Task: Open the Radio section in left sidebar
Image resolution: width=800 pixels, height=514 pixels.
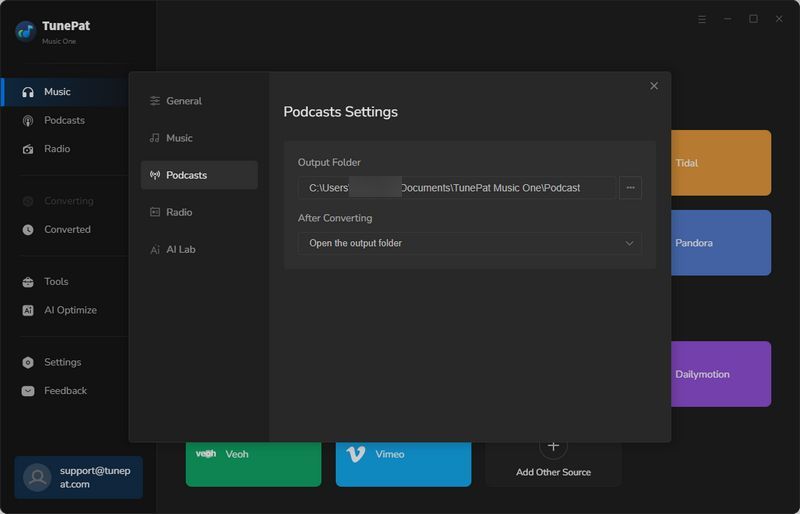Action: 57,149
